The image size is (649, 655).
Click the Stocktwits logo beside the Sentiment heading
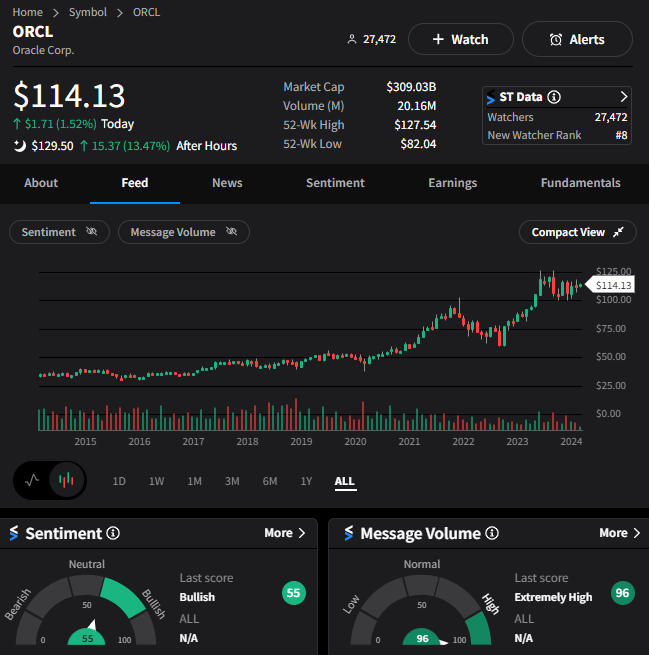click(x=14, y=533)
